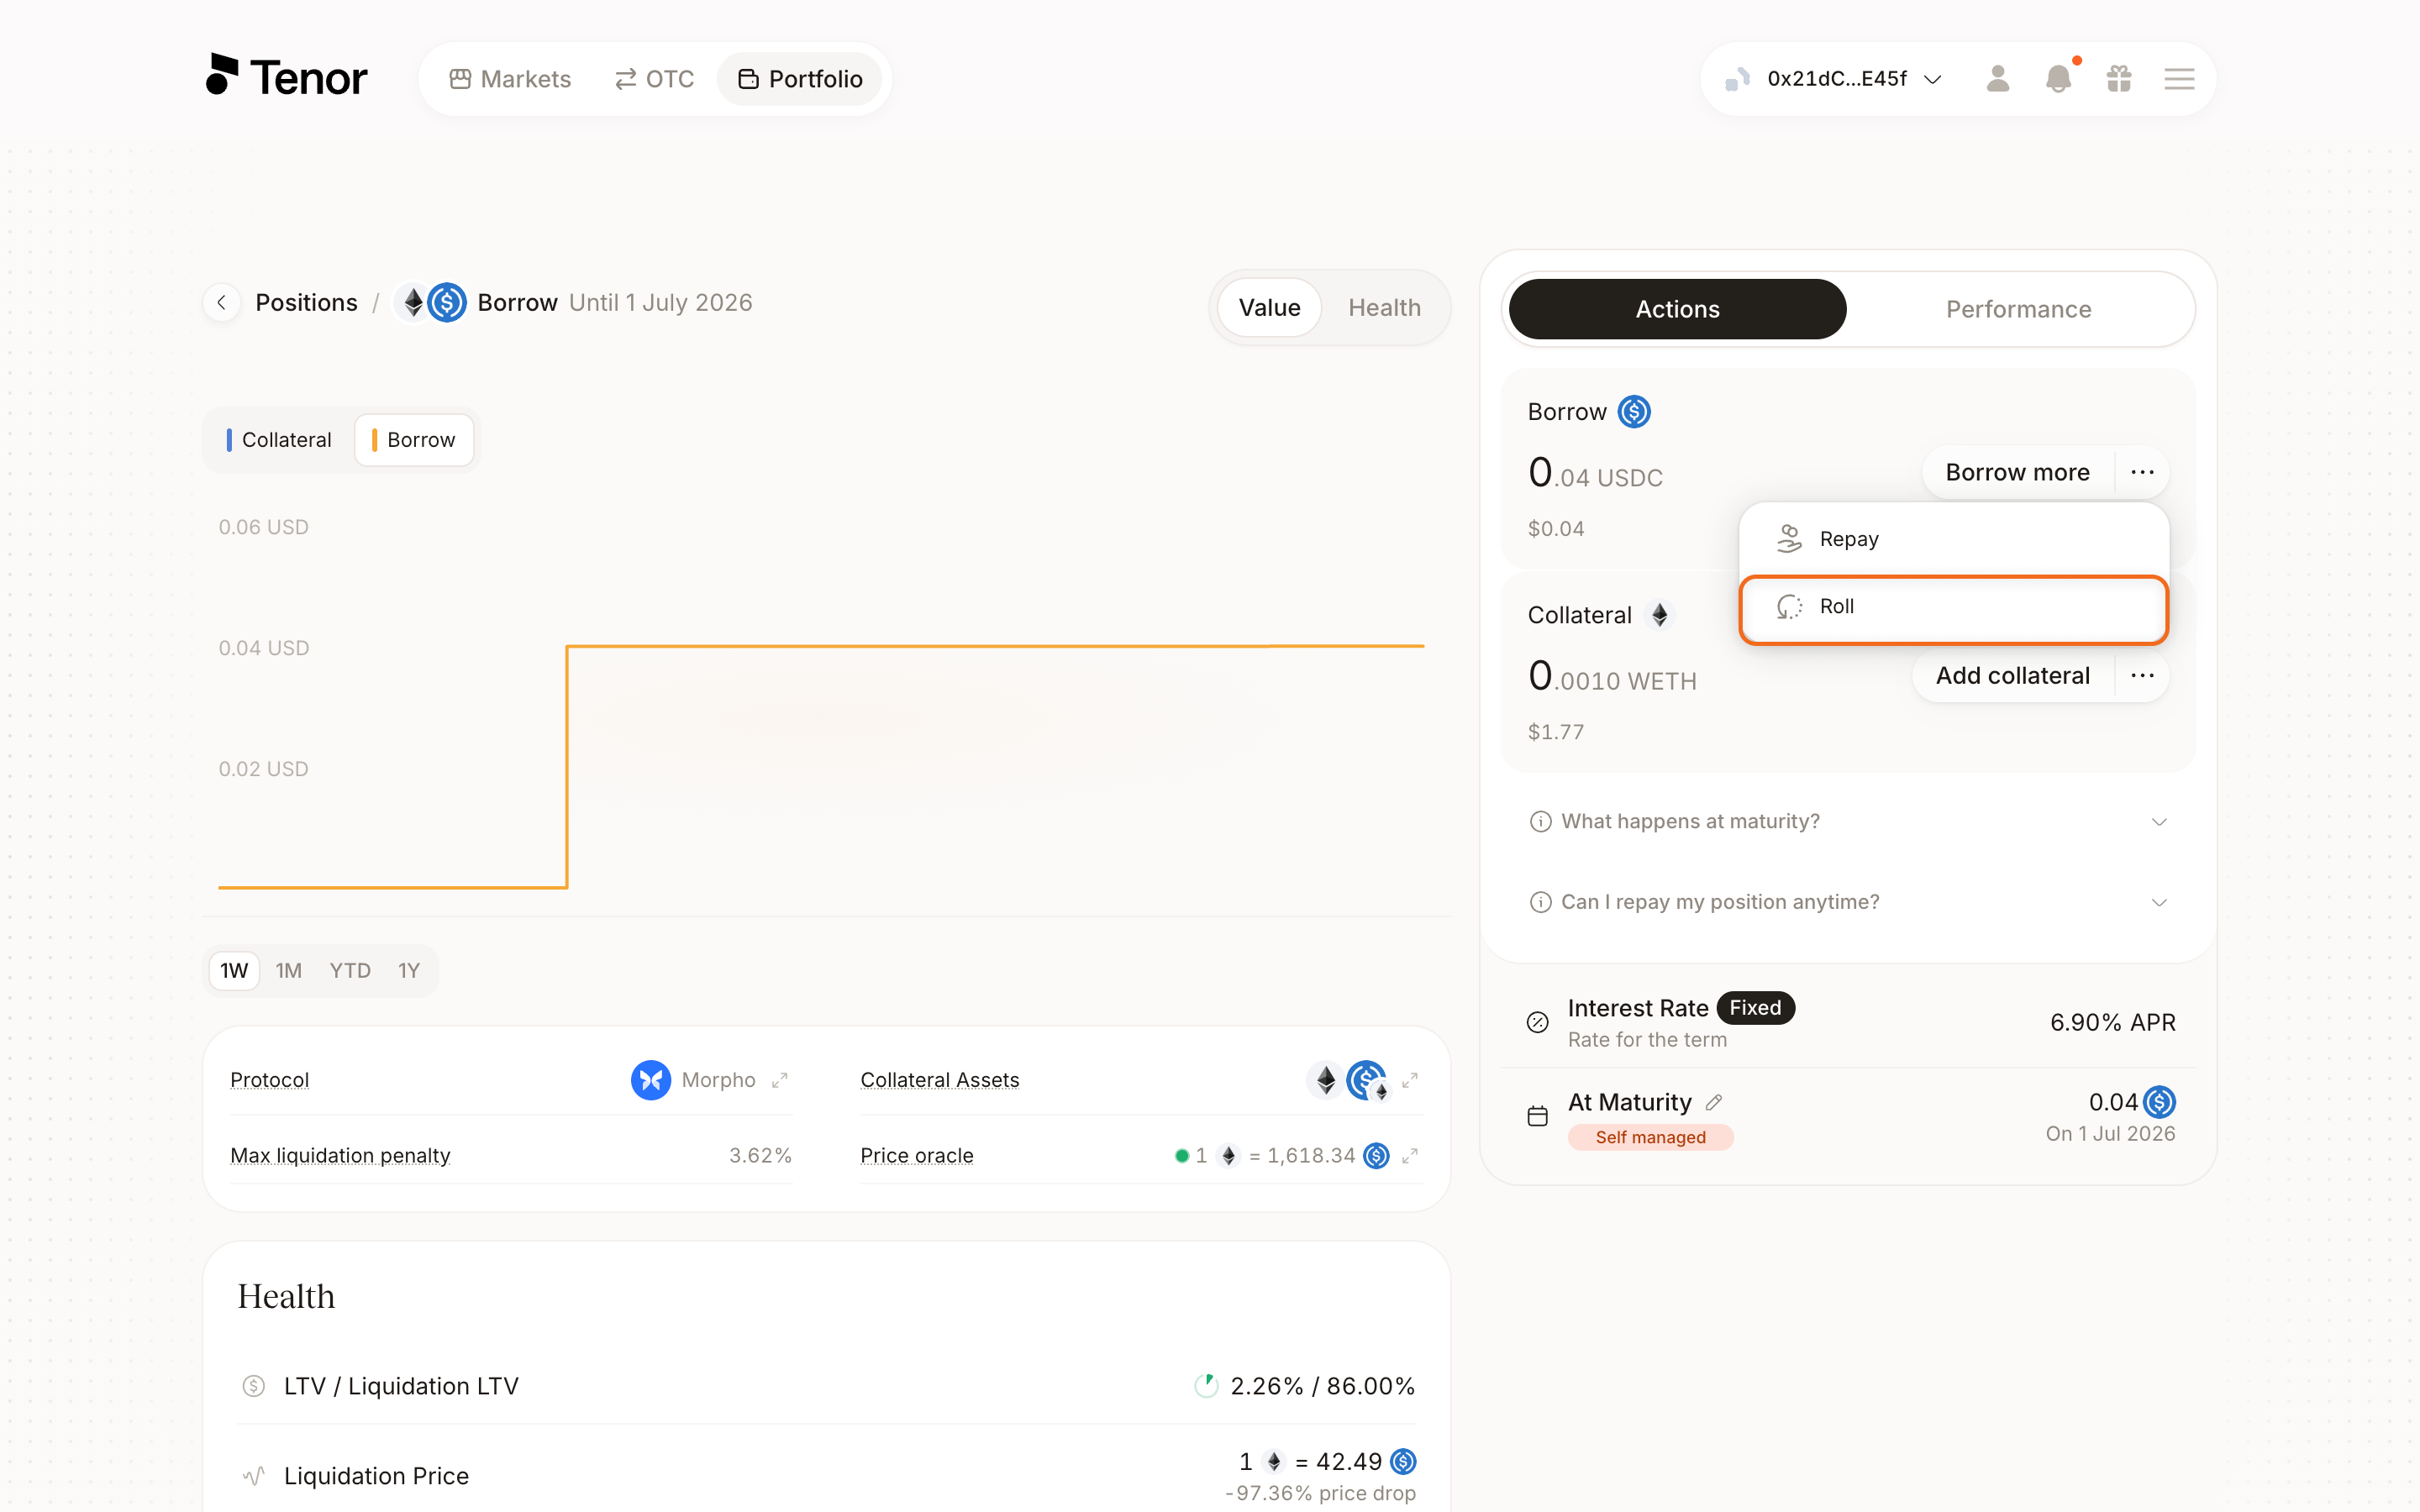The image size is (2420, 1512).
Task: Go back using the Positions arrow
Action: point(221,302)
